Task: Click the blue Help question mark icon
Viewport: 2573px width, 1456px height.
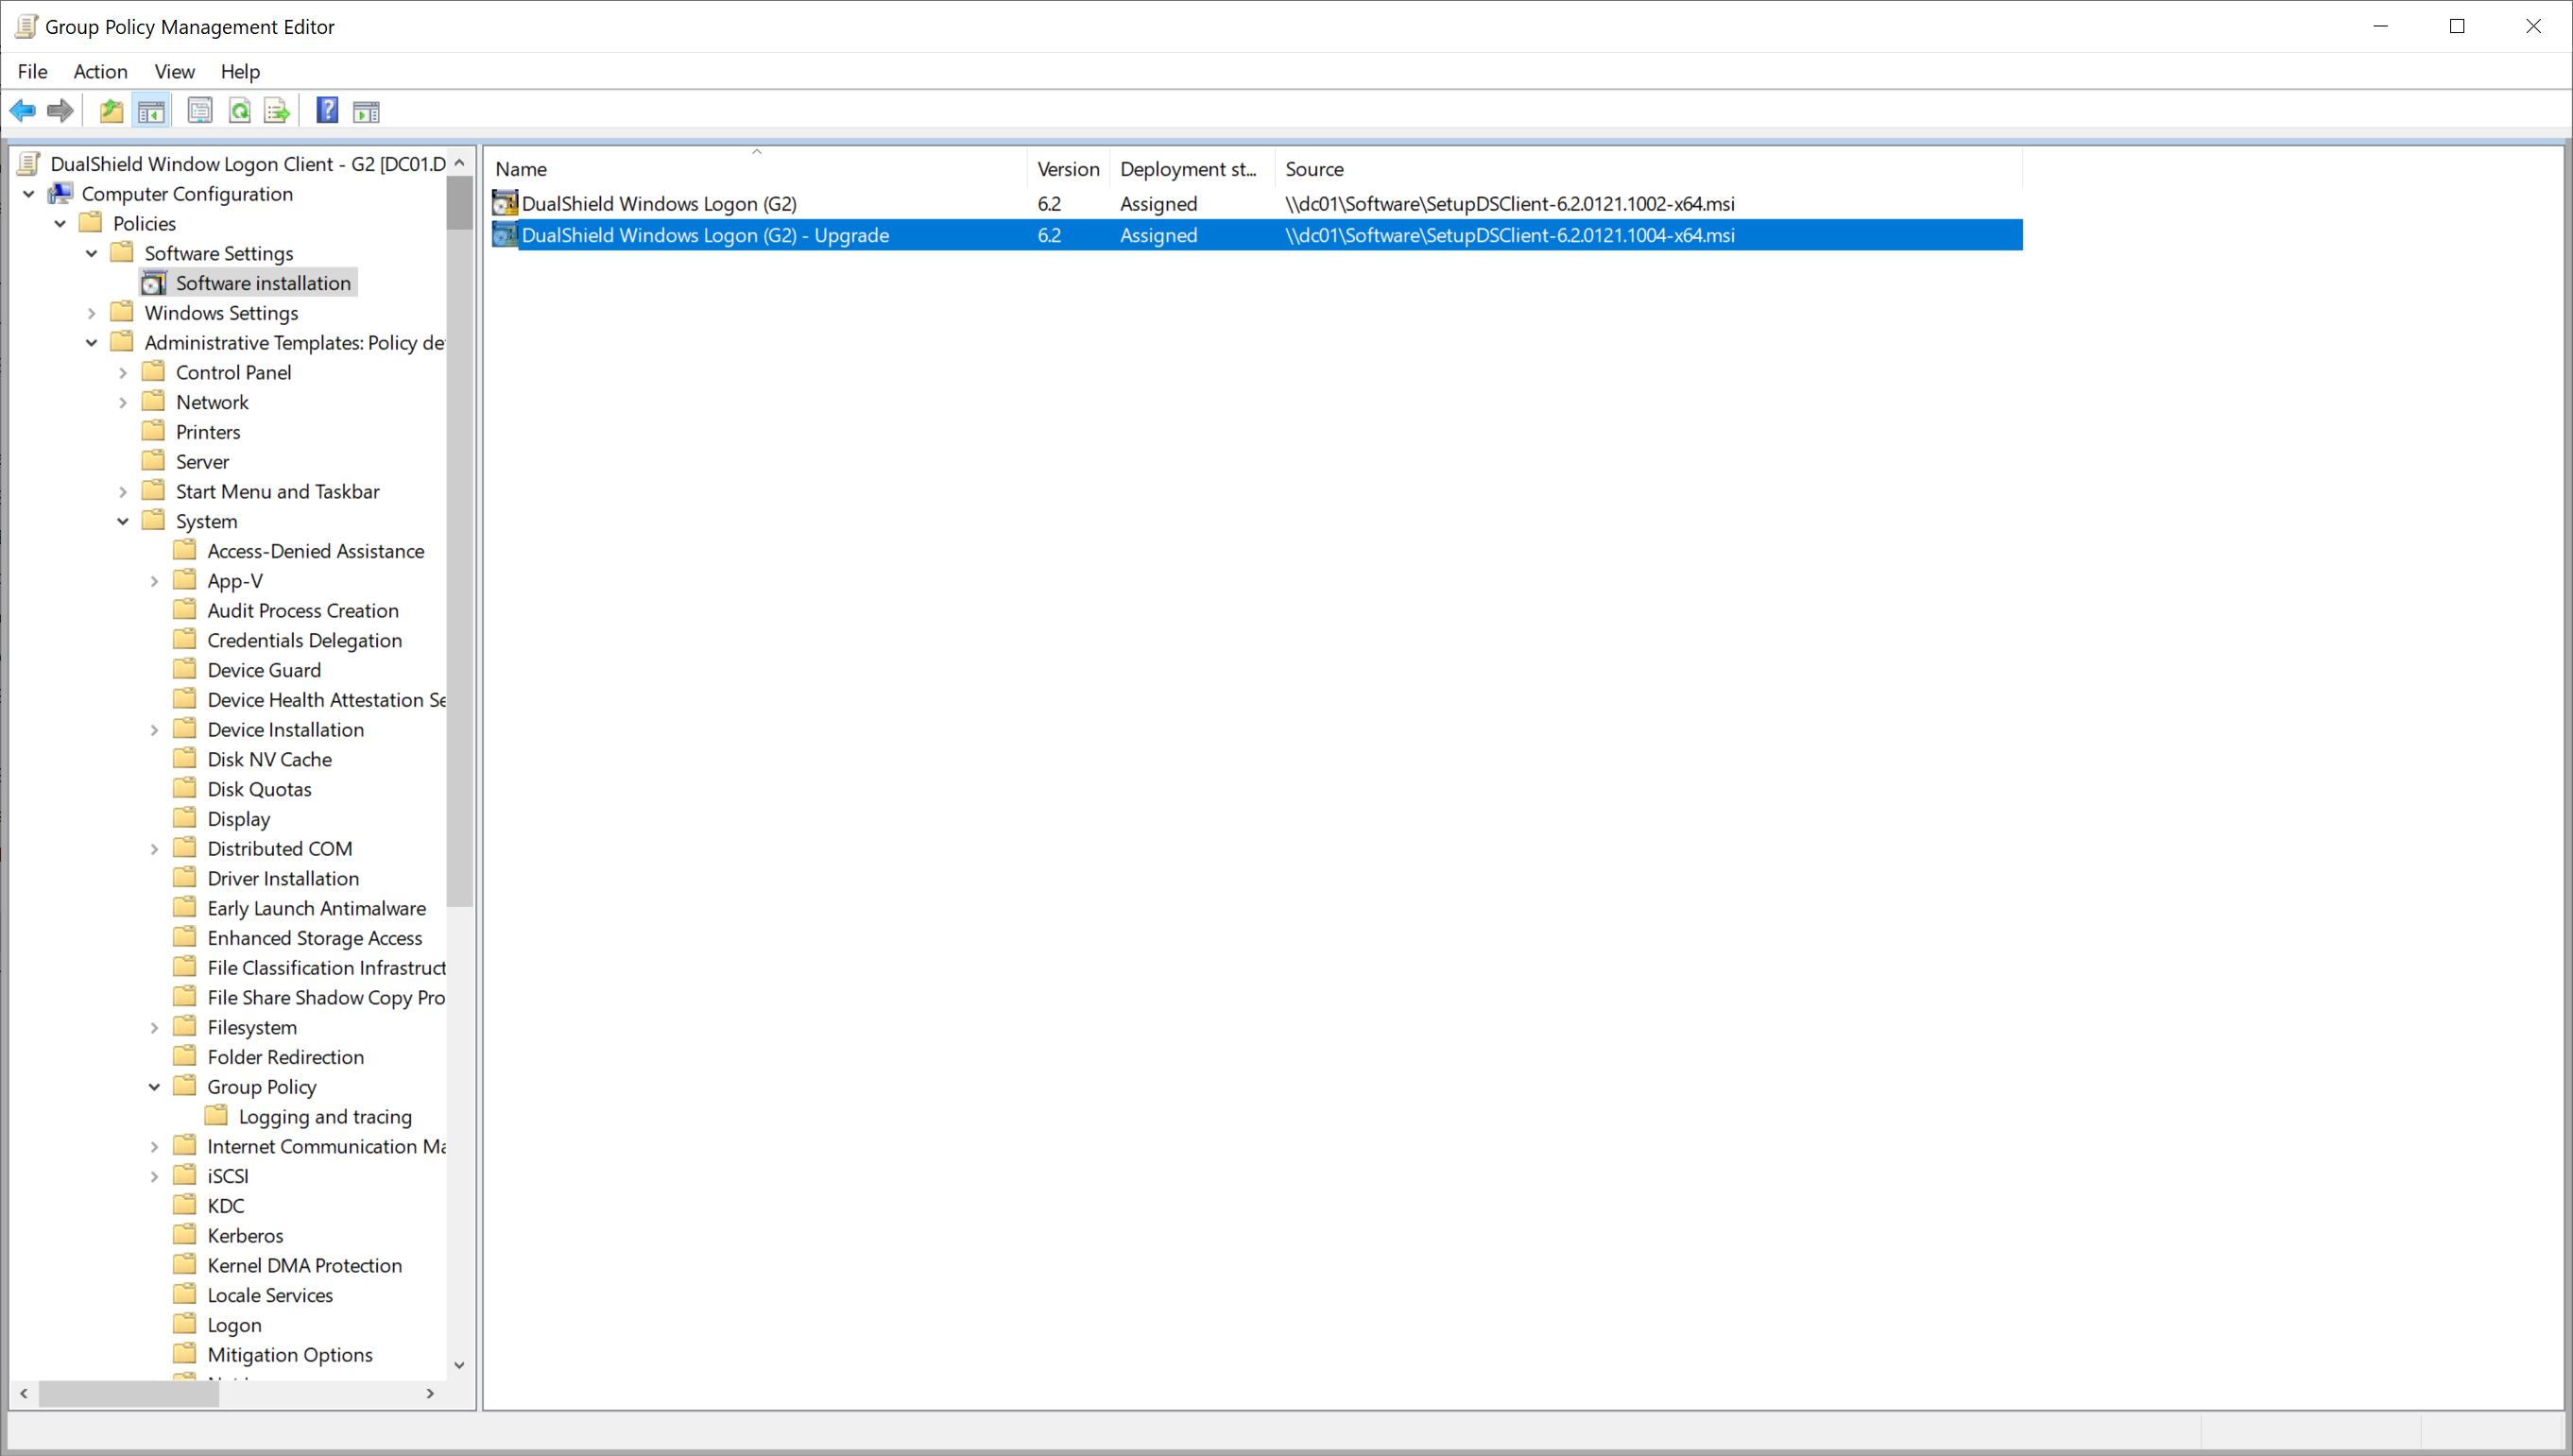Action: [x=327, y=111]
